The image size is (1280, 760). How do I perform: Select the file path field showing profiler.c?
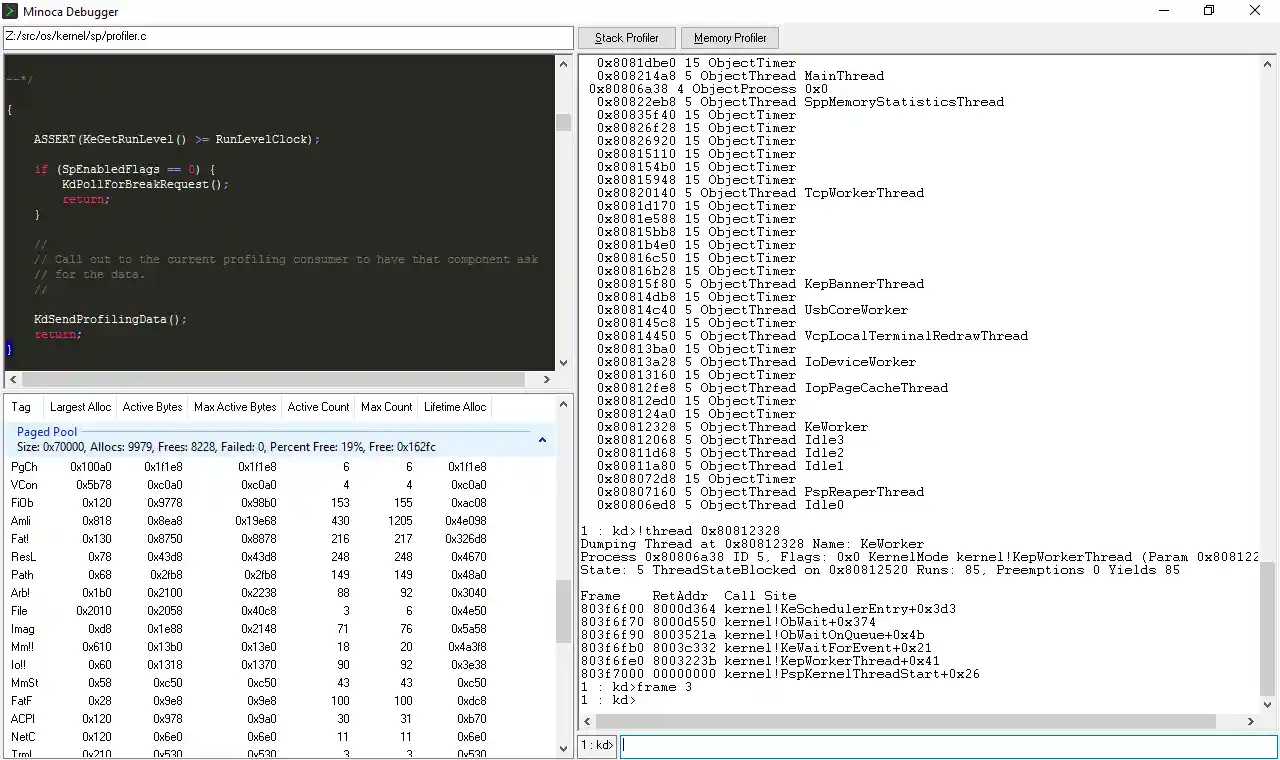287,37
